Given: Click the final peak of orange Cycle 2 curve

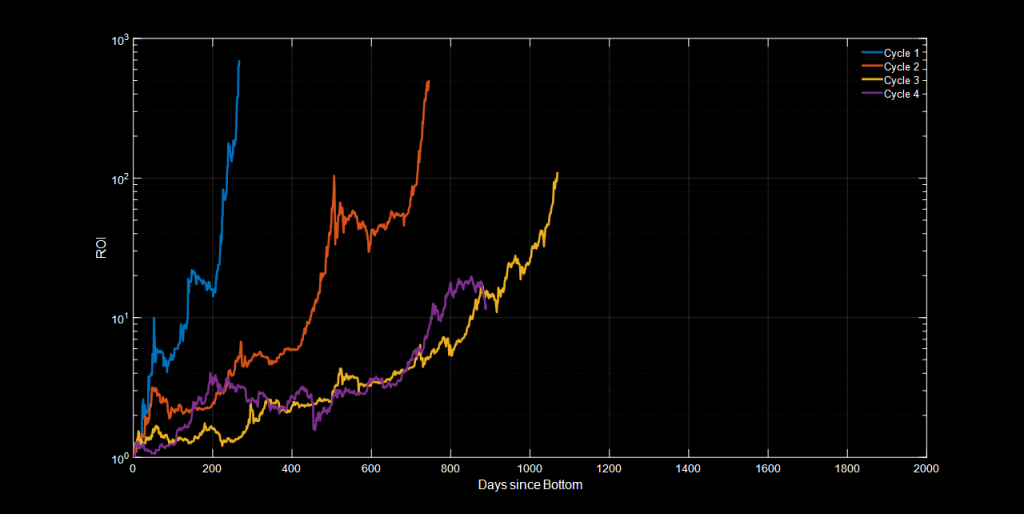Looking at the screenshot, I should coord(429,81).
